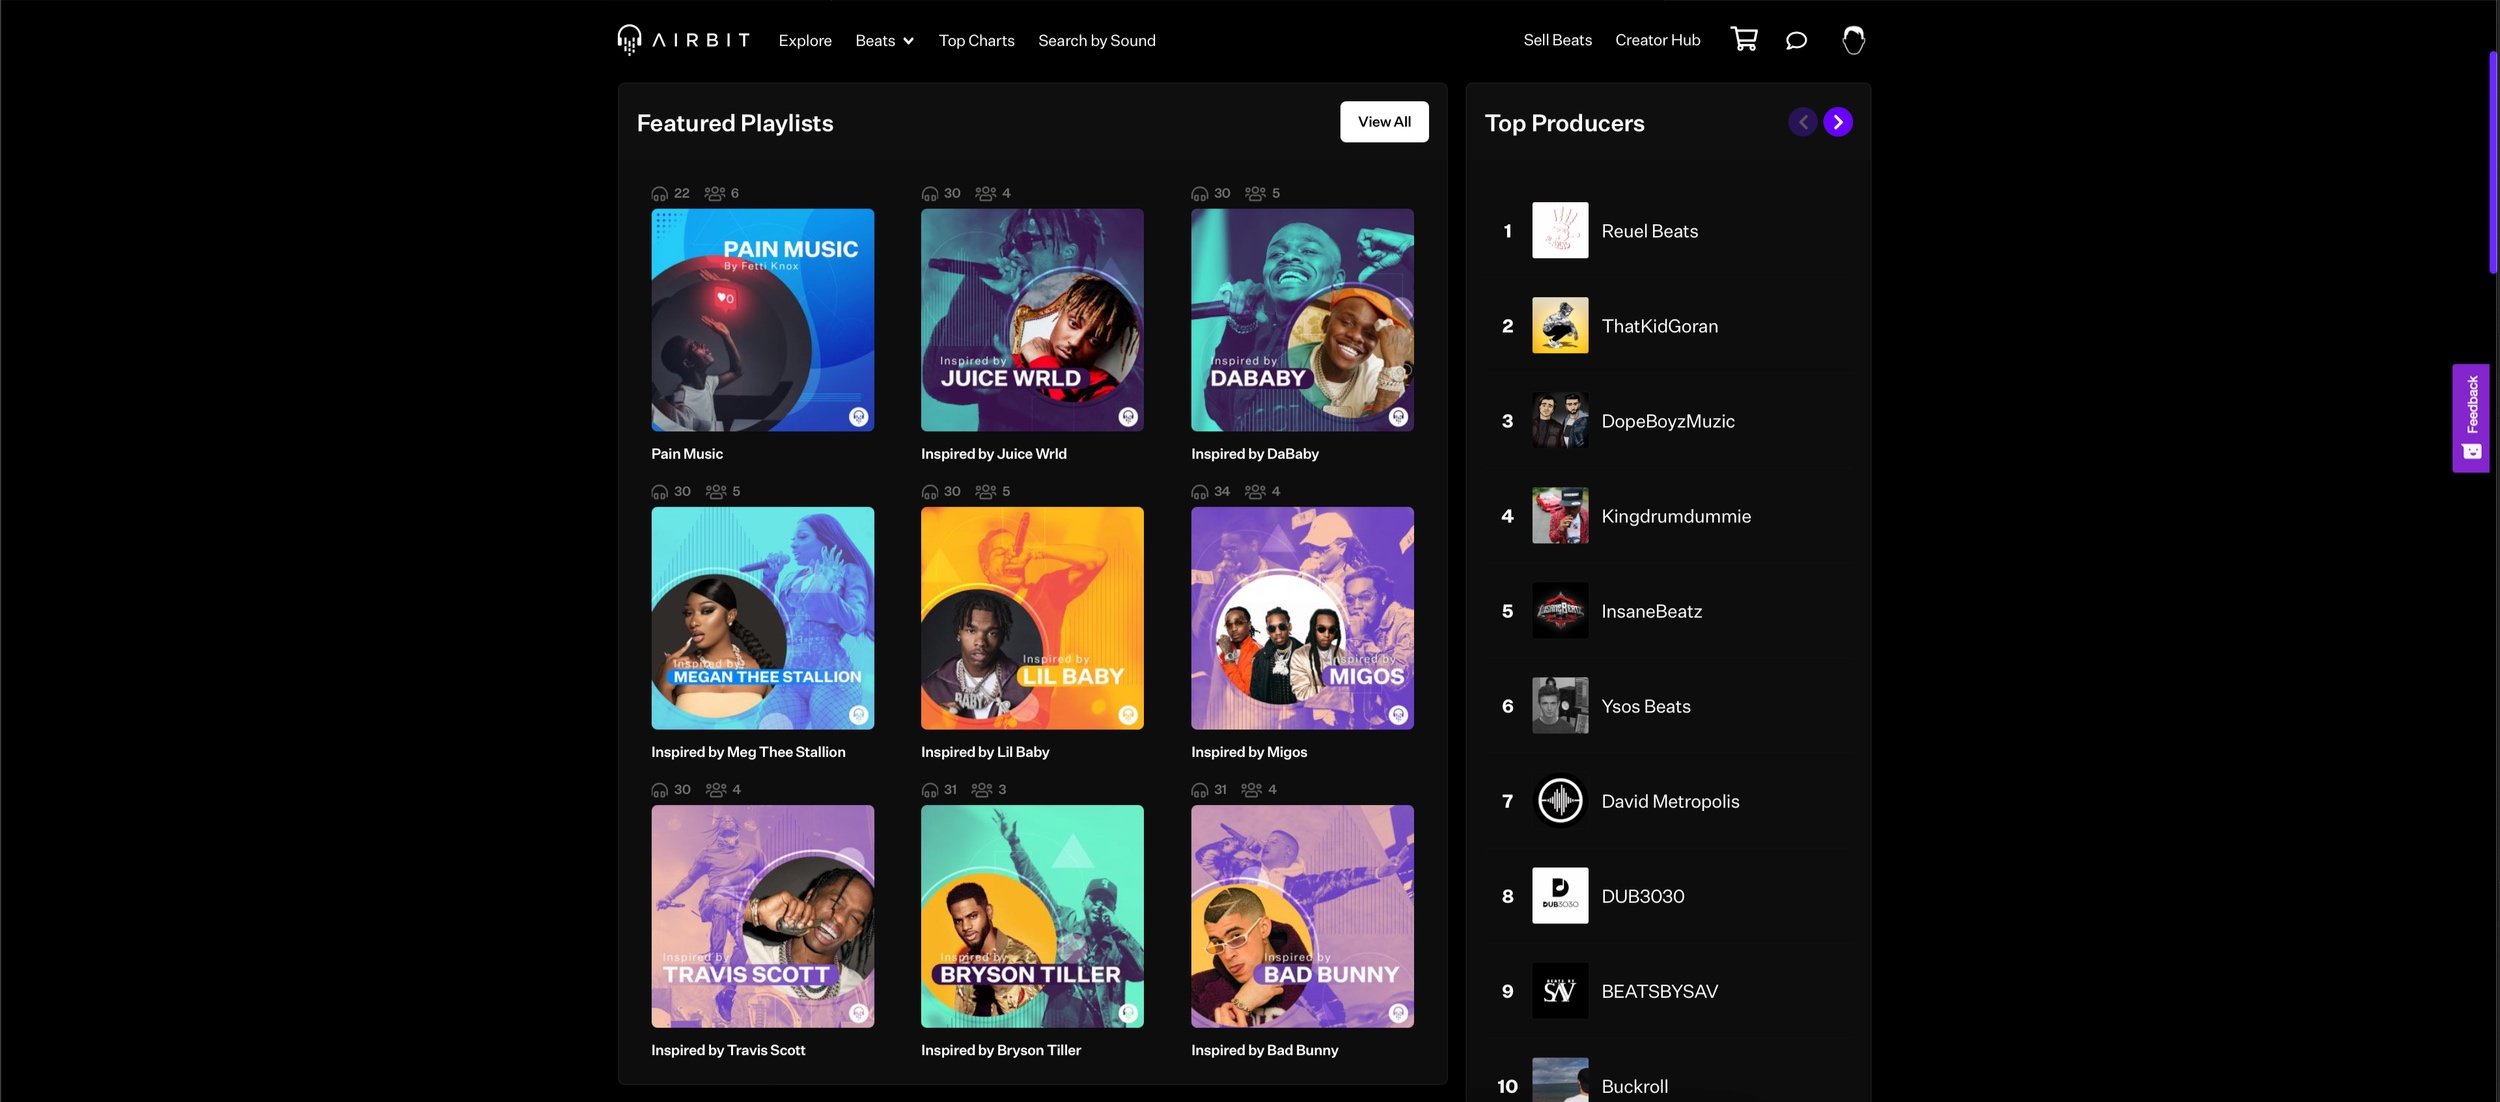
Task: Open Inspired by Juice Wrld cover
Action: tap(1032, 320)
